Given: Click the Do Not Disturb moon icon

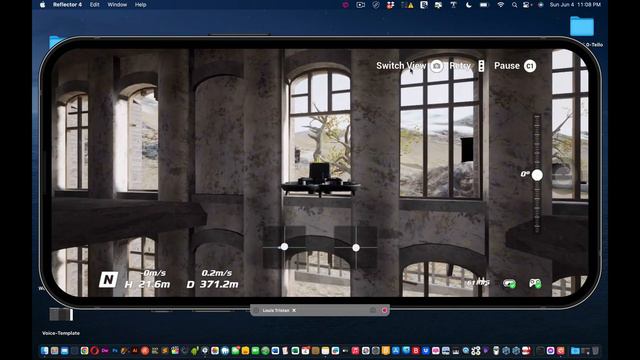Looking at the screenshot, I should [x=469, y=5].
